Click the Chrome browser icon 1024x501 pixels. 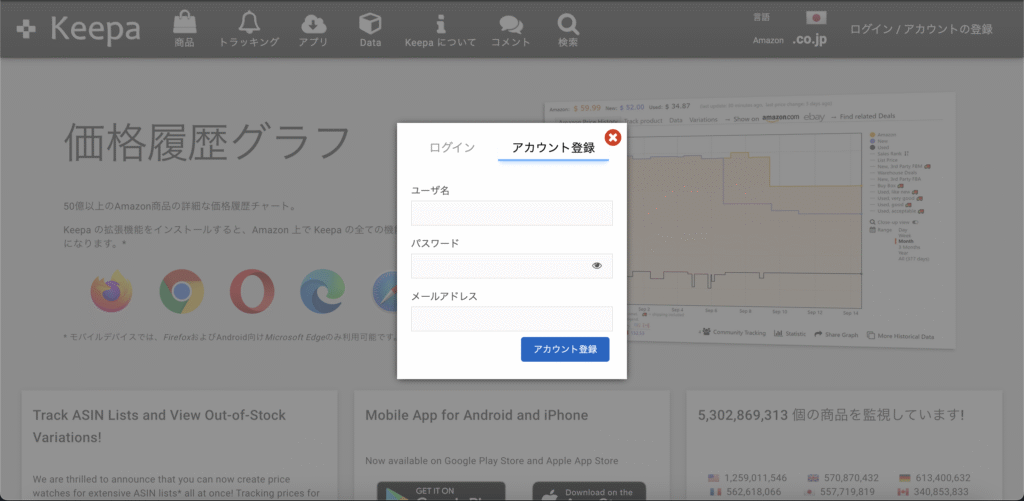(x=182, y=291)
